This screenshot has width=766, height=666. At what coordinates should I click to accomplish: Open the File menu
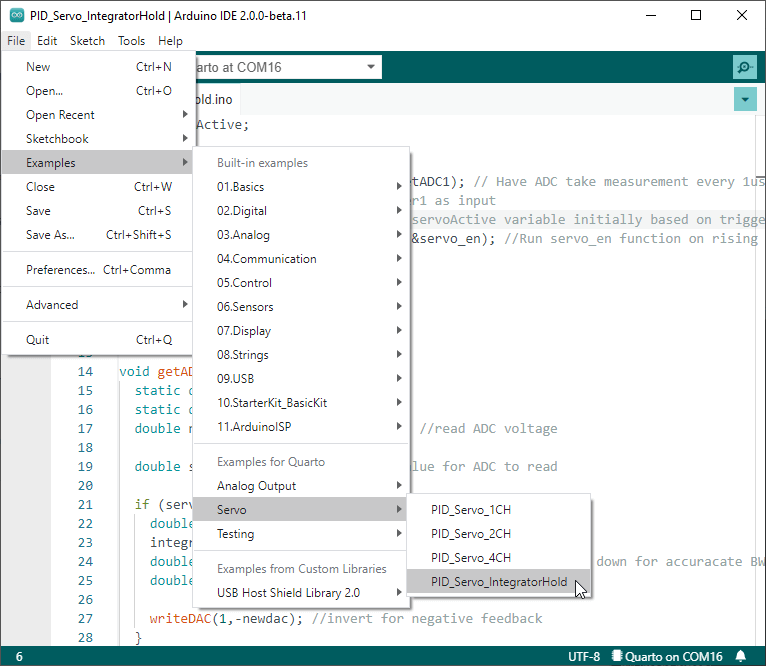coord(16,41)
